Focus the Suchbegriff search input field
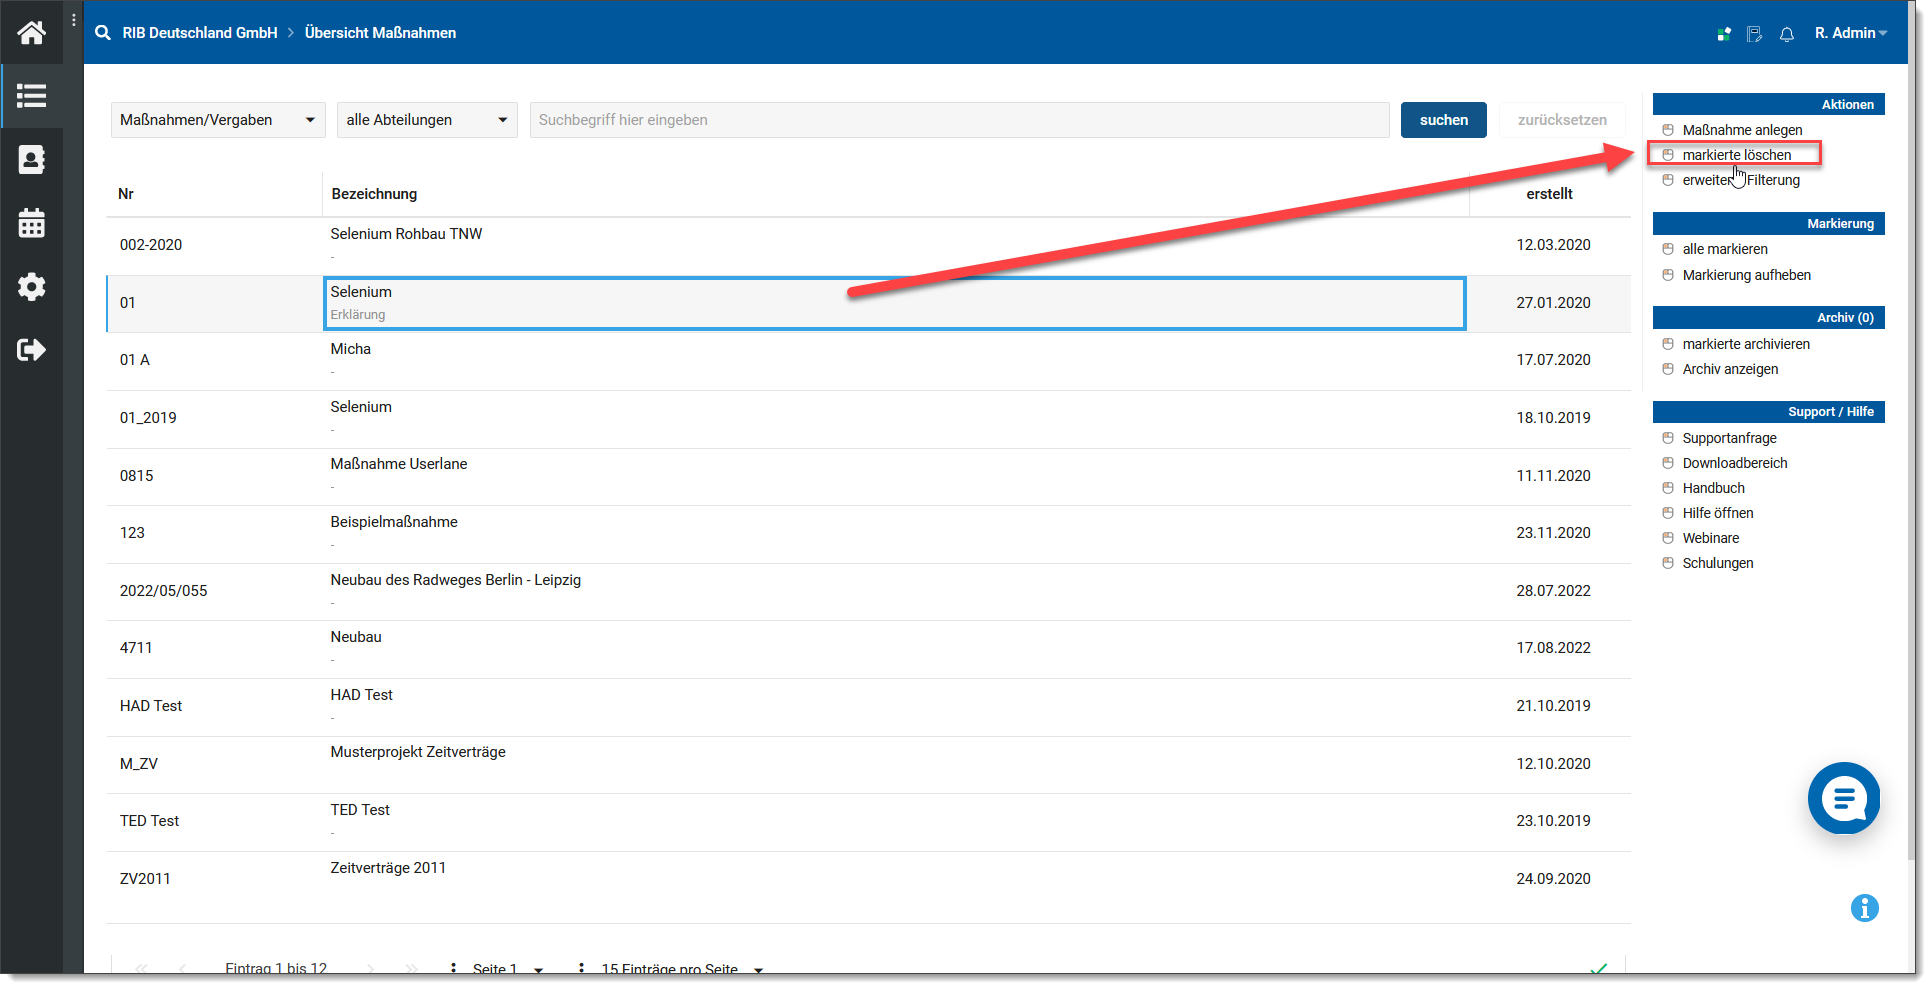Viewport: 1931px width, 989px height. (958, 120)
